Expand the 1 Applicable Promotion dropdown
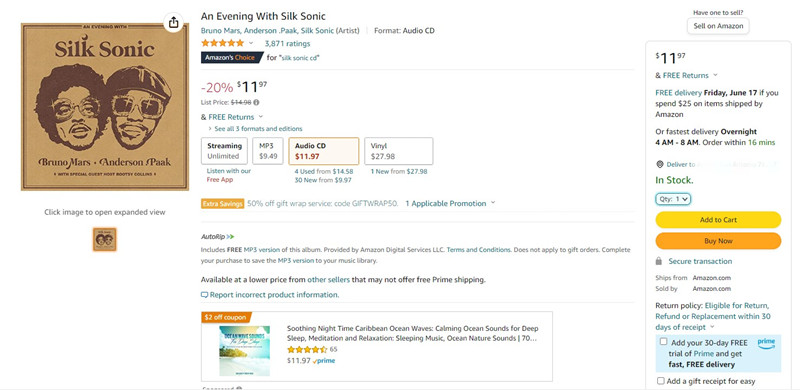 click(450, 204)
